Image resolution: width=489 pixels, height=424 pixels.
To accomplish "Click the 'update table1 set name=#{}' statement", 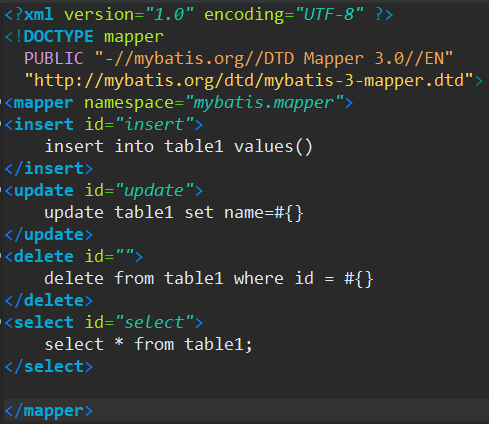I will 174,213.
